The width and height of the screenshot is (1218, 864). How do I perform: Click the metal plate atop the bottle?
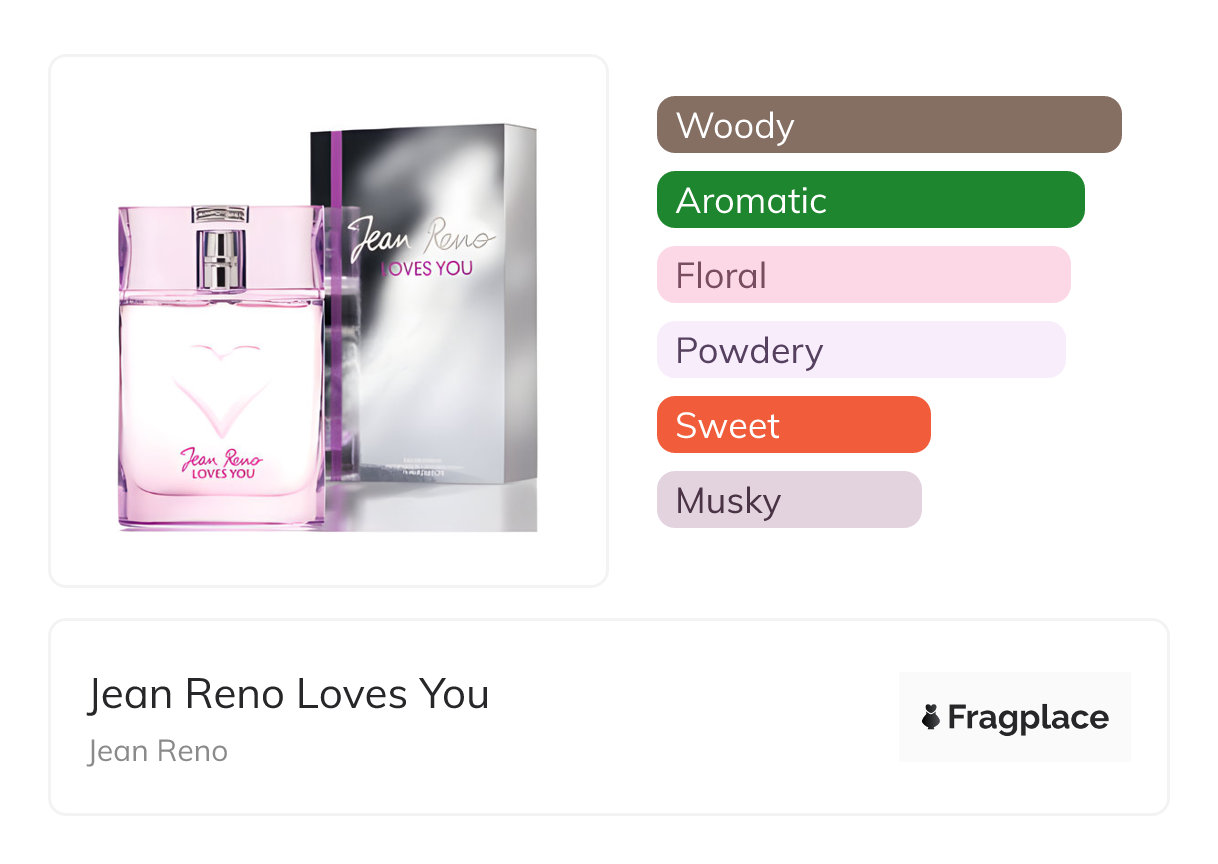tap(221, 212)
